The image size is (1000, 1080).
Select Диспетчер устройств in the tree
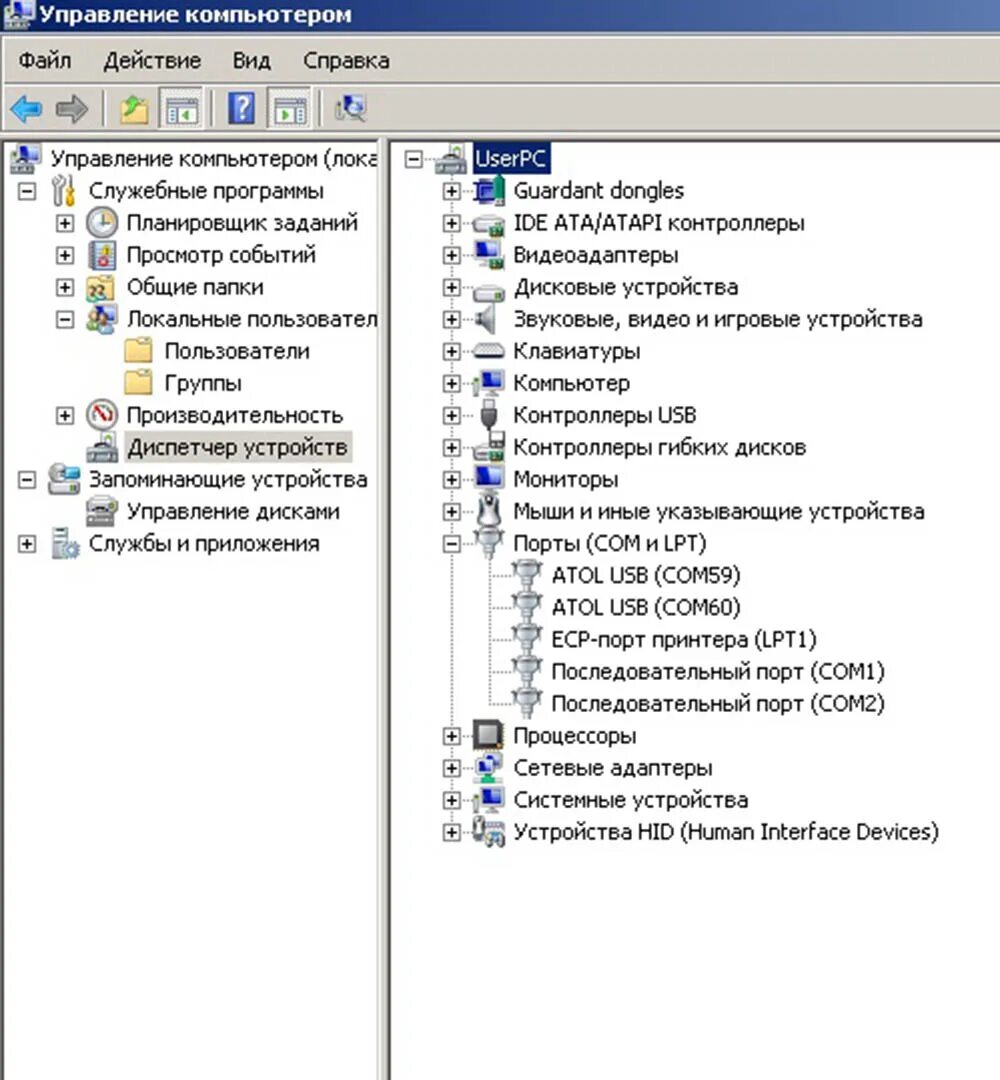(238, 448)
